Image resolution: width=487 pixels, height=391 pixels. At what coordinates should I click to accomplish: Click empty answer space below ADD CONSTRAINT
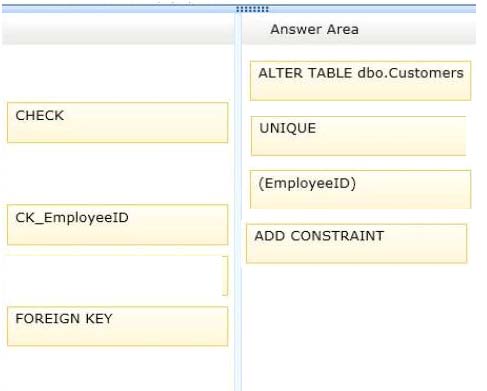click(x=358, y=327)
